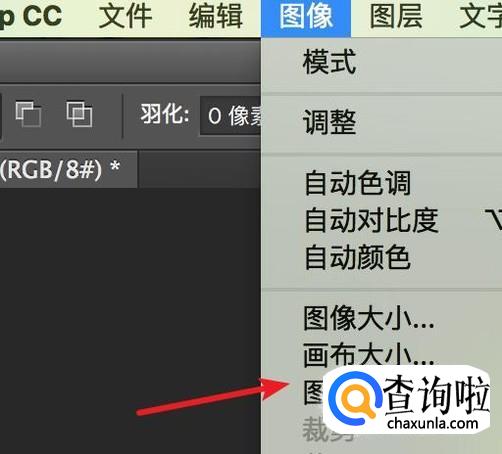Expand the 调整 submenu
This screenshot has width=502, height=454.
pyautogui.click(x=382, y=122)
